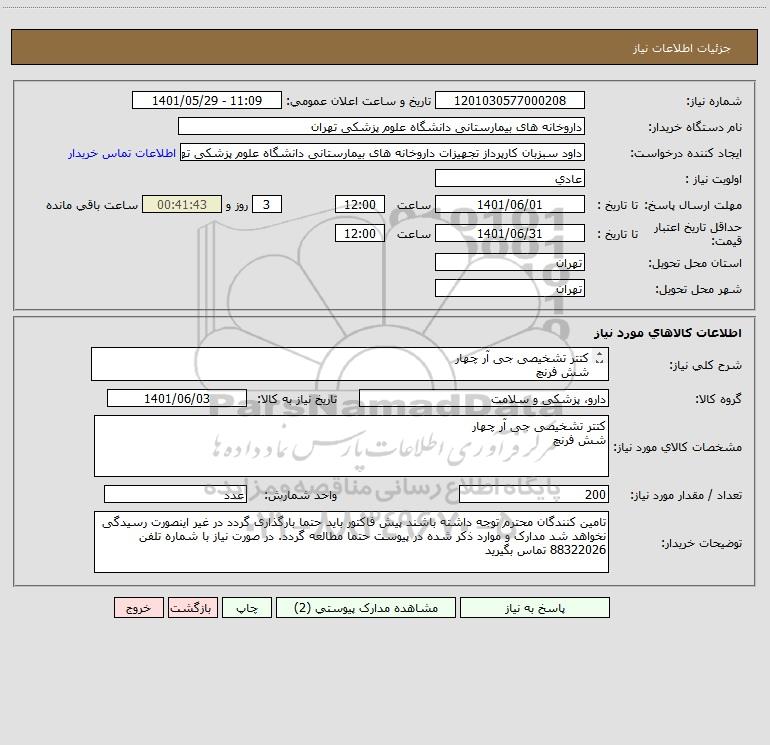The width and height of the screenshot is (770, 745).
Task: Click days remaining field showing 3
Action: point(267,204)
